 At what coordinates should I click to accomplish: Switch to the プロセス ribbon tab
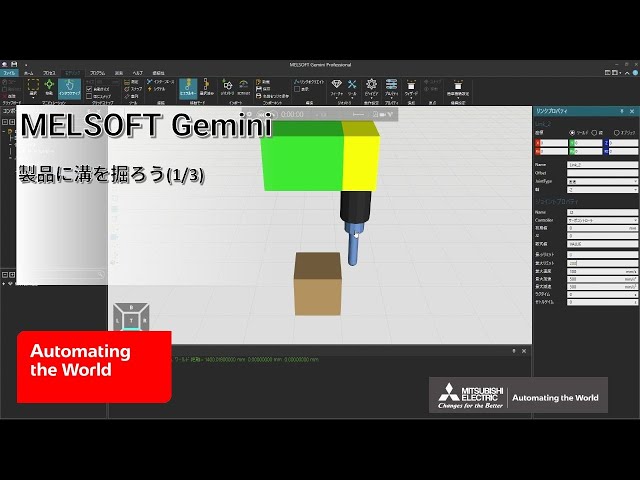[x=49, y=73]
